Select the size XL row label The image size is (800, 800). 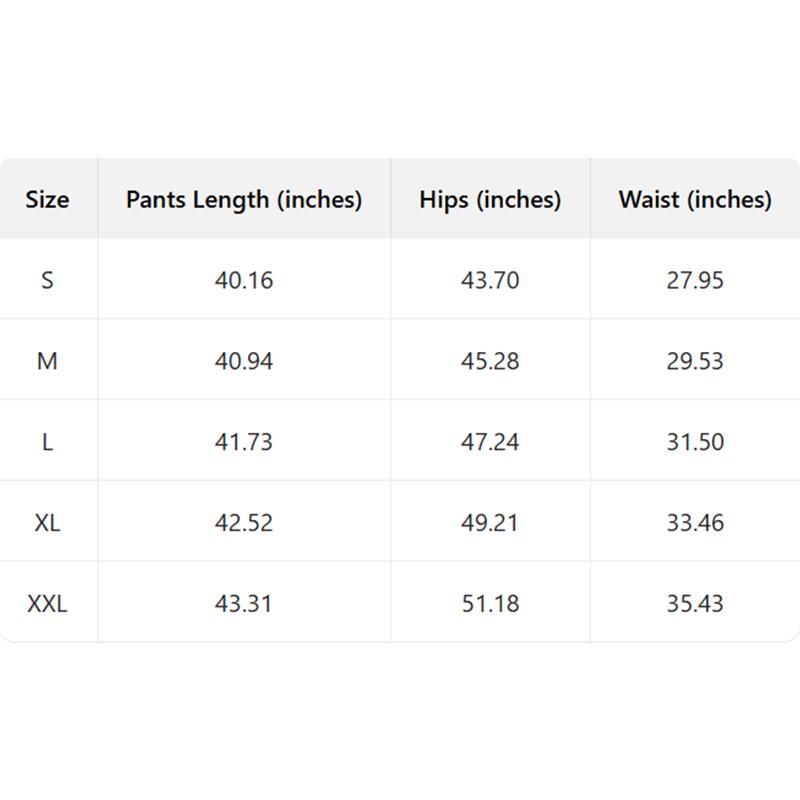(x=47, y=523)
